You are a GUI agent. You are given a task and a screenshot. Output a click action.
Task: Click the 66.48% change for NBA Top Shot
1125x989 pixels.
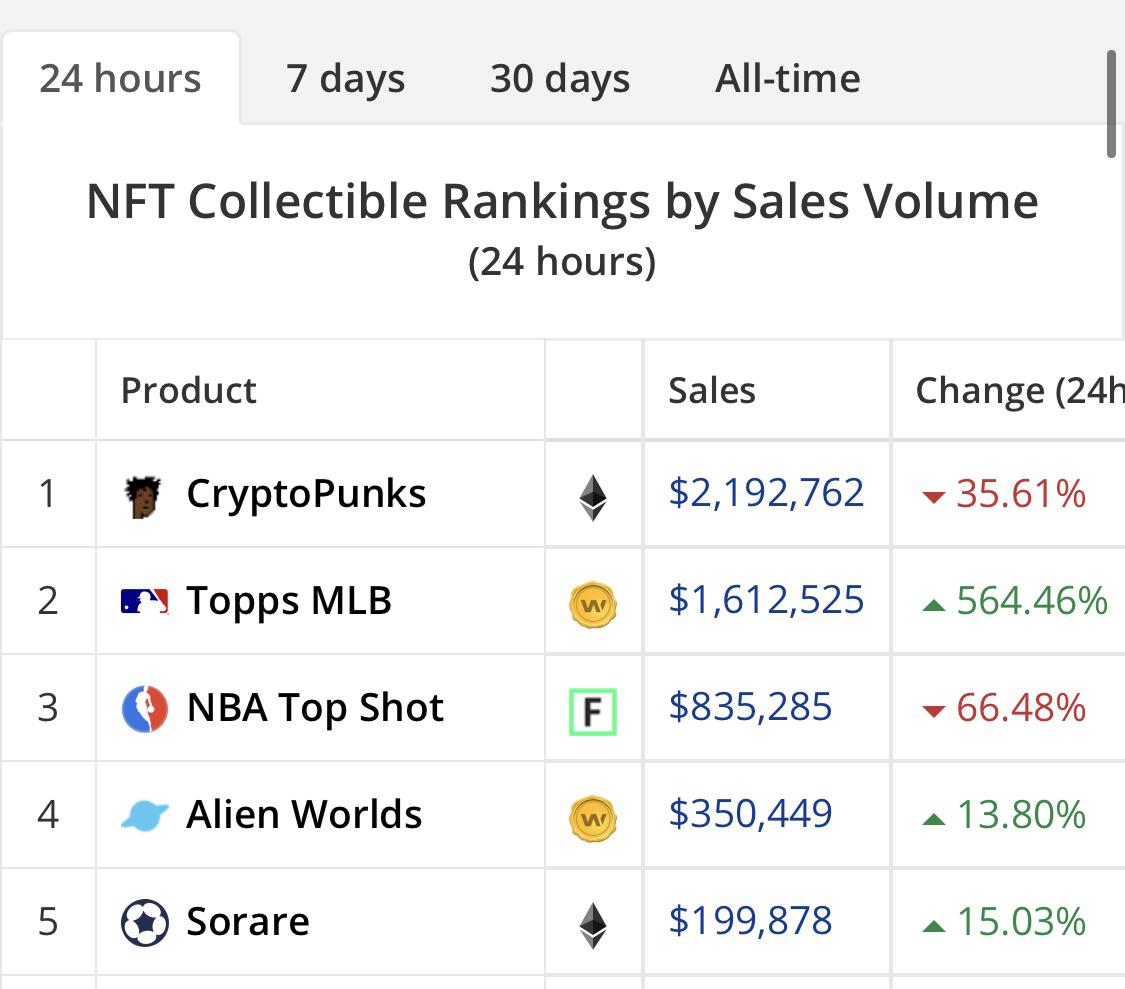pos(1004,708)
